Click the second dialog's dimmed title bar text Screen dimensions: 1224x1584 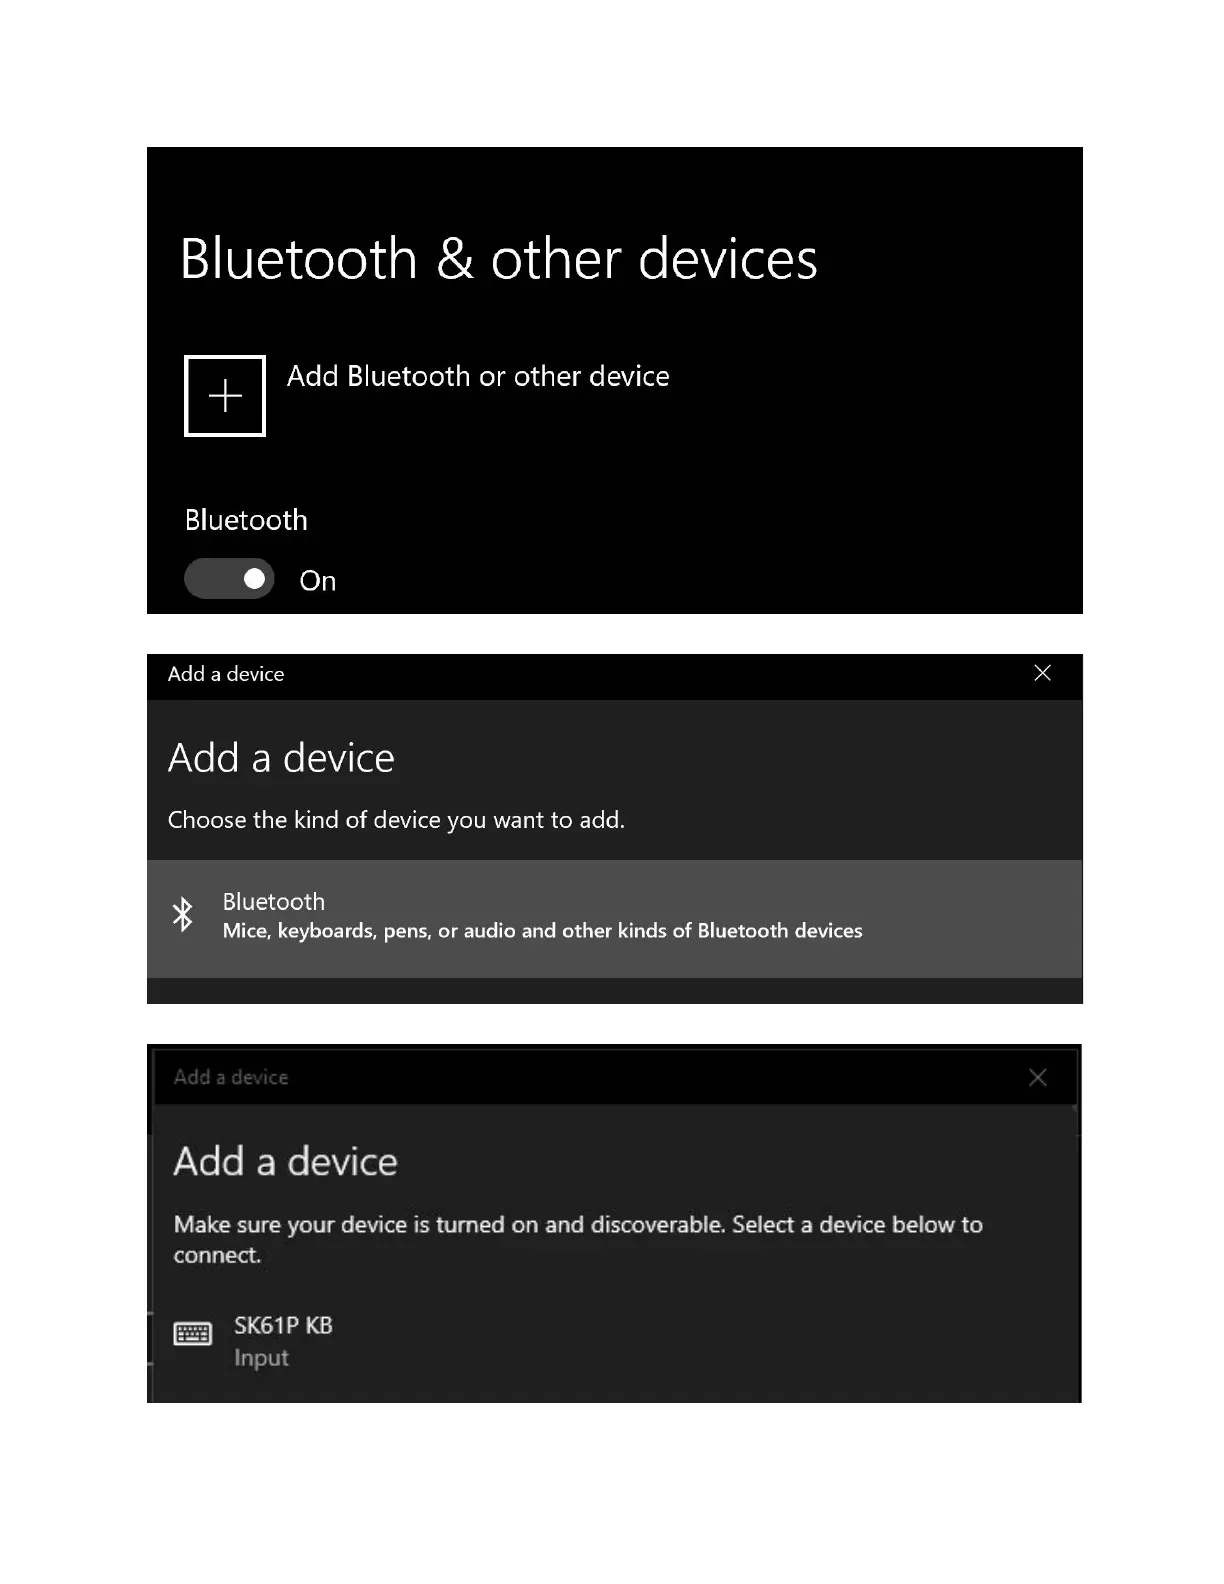pyautogui.click(x=231, y=1077)
